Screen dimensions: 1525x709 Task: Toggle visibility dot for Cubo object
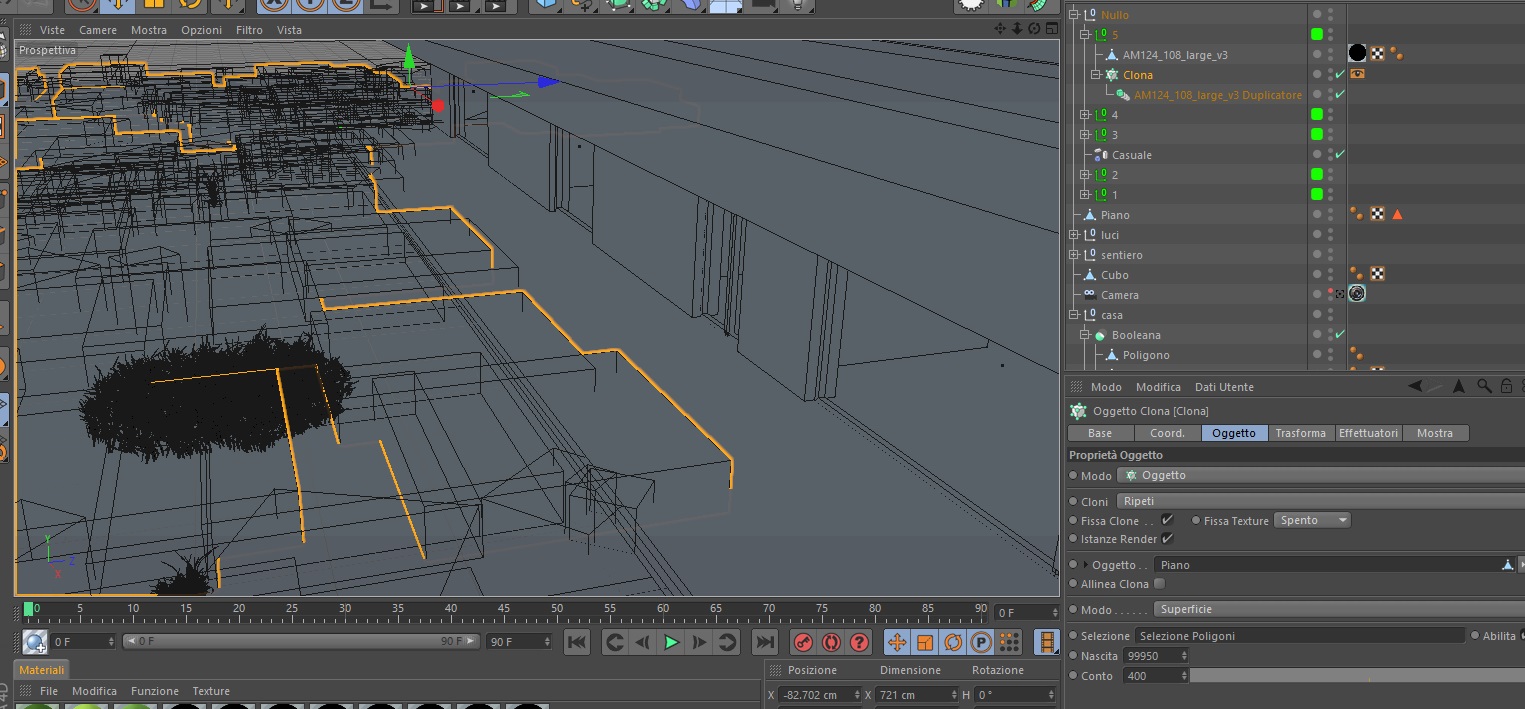click(x=1317, y=274)
